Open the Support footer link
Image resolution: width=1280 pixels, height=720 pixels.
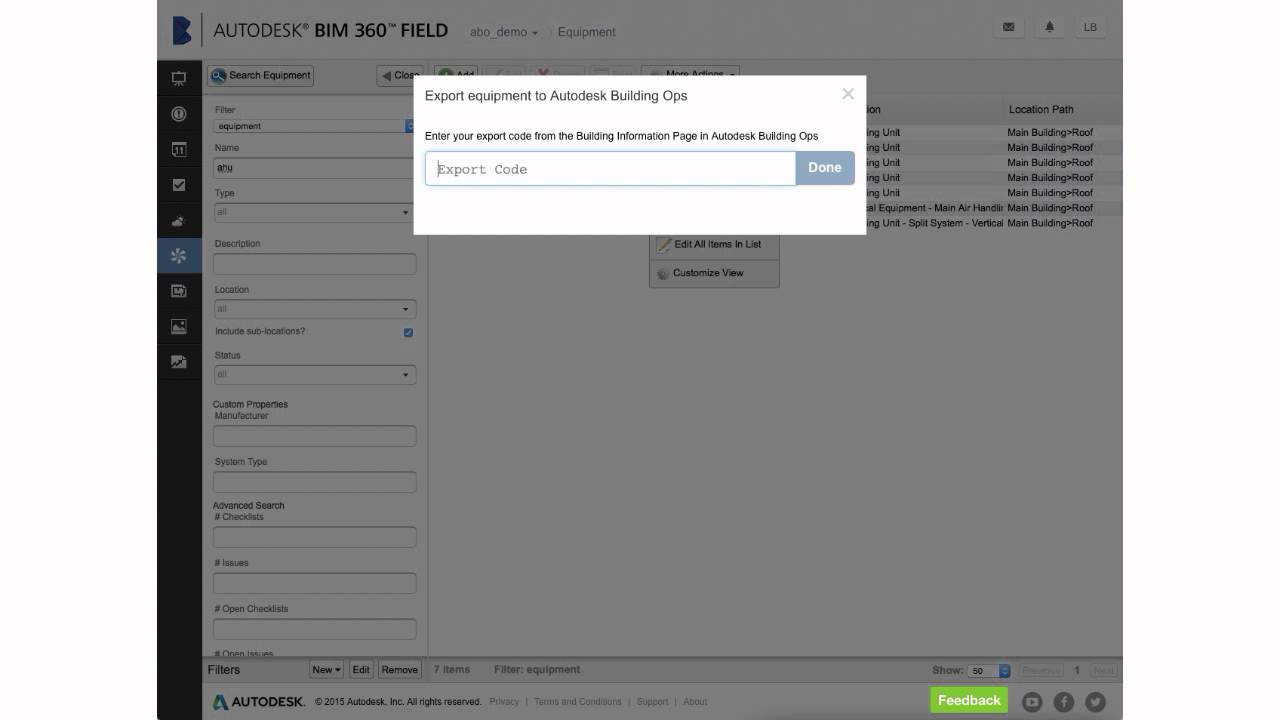[x=652, y=702]
